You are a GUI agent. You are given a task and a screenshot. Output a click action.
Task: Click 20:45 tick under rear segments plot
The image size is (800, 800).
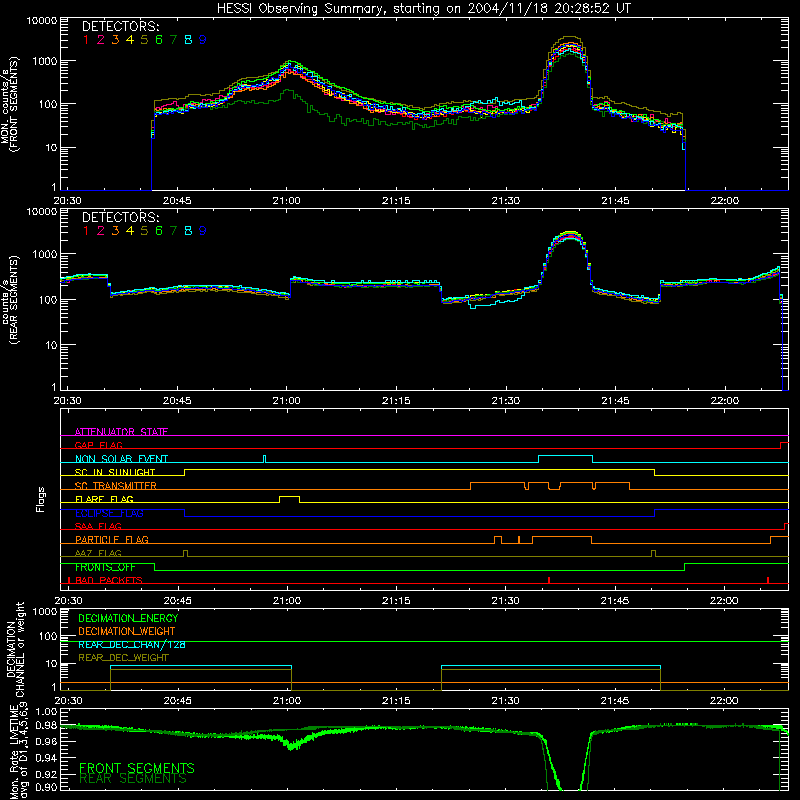pos(177,401)
